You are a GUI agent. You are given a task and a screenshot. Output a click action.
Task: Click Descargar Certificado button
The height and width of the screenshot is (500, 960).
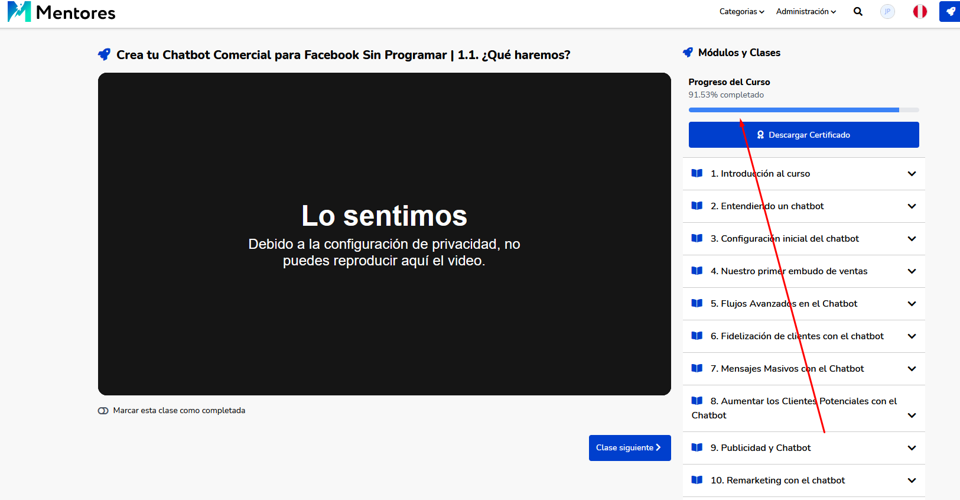pos(803,135)
